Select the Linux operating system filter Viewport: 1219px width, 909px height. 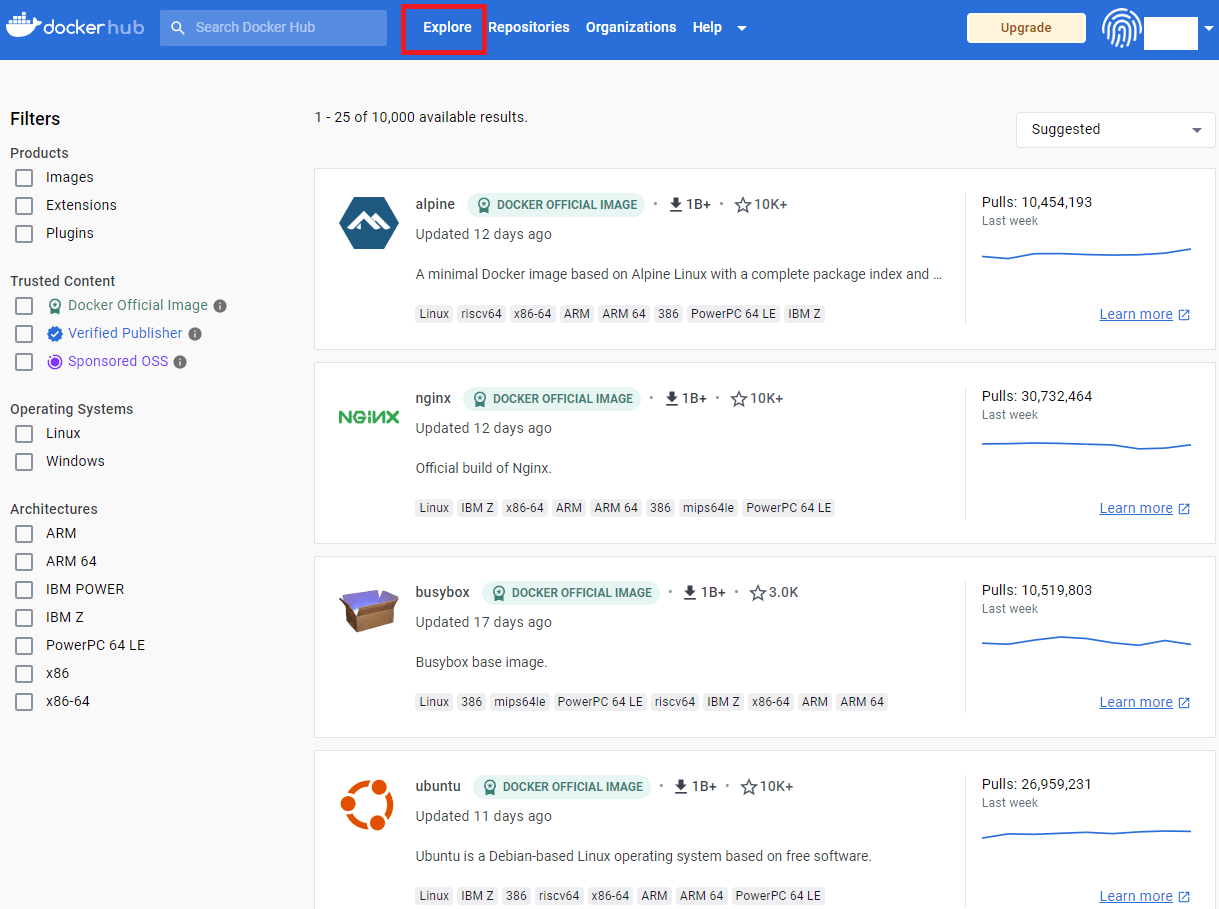tap(24, 434)
